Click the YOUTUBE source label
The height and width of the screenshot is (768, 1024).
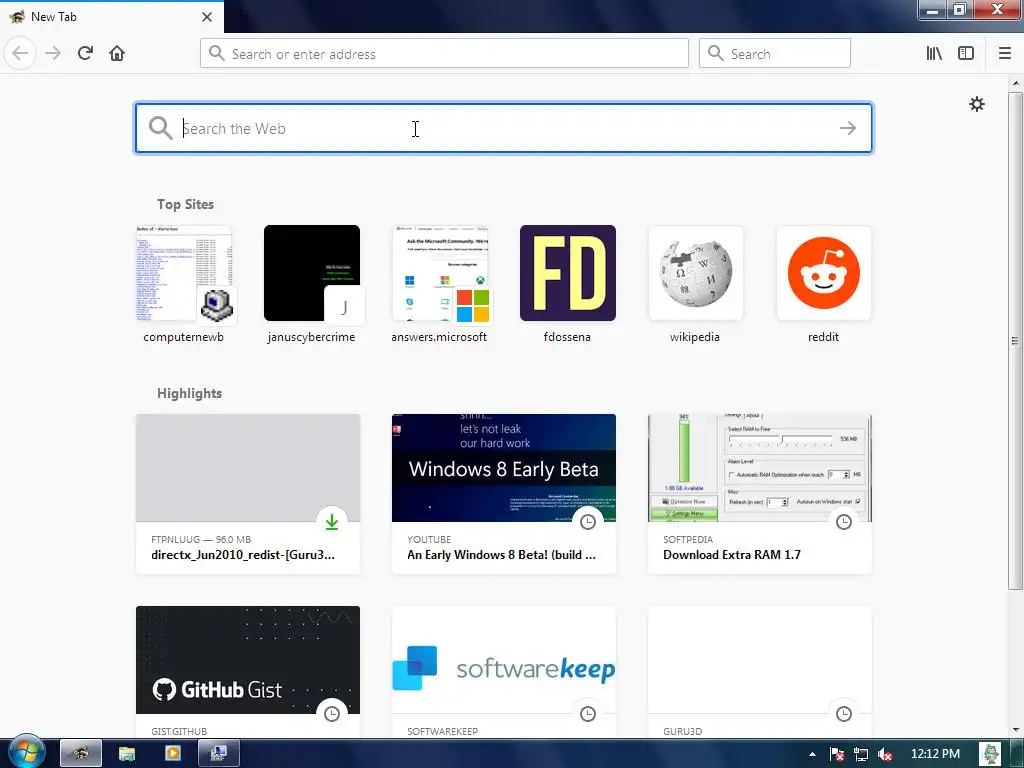coord(429,539)
